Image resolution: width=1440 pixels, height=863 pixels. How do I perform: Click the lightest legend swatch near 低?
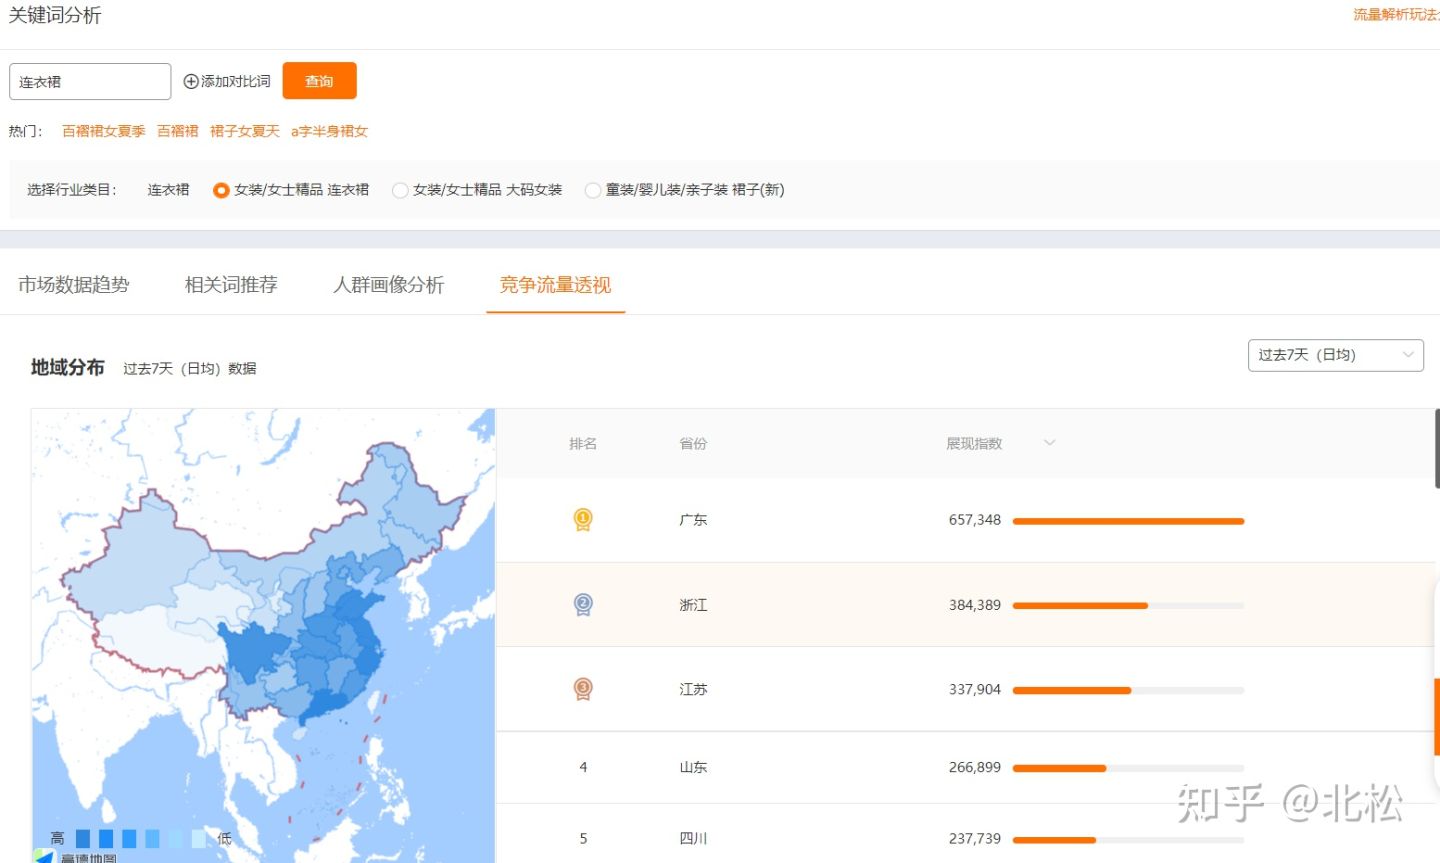point(198,838)
